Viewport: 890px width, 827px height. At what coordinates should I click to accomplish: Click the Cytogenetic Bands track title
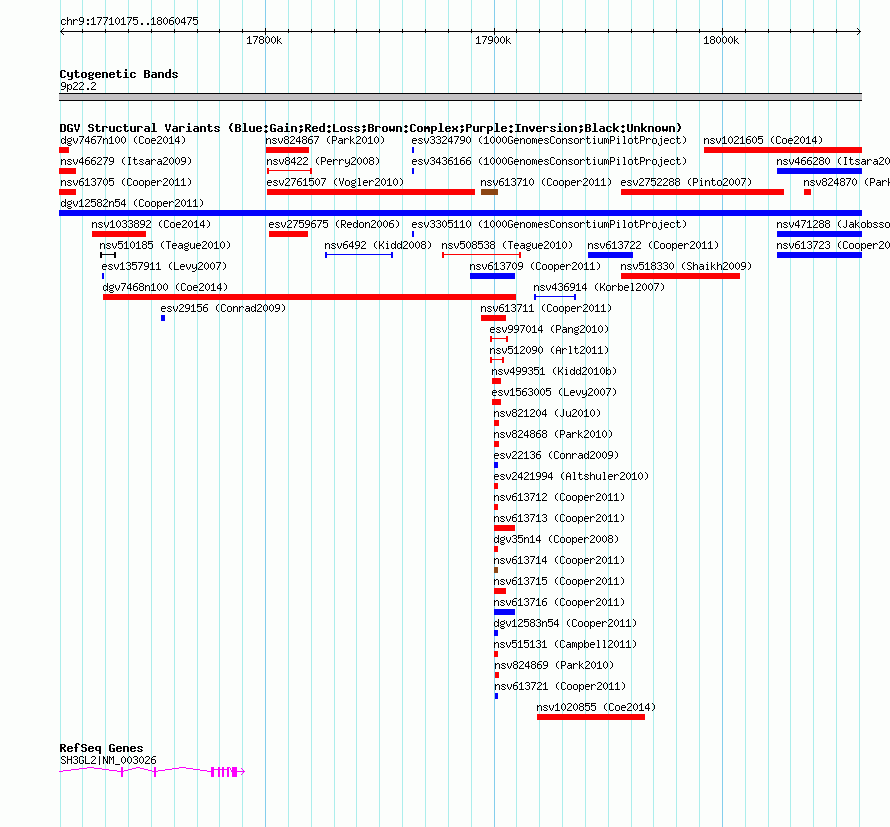pyautogui.click(x=119, y=74)
